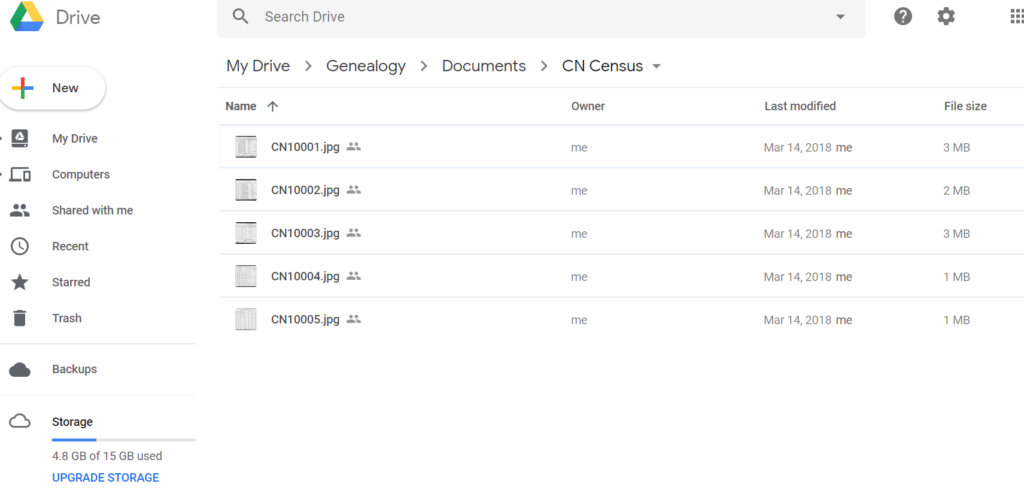1024x502 pixels.
Task: Expand the Computers tree in the sidebar
Action: click(x=2, y=174)
